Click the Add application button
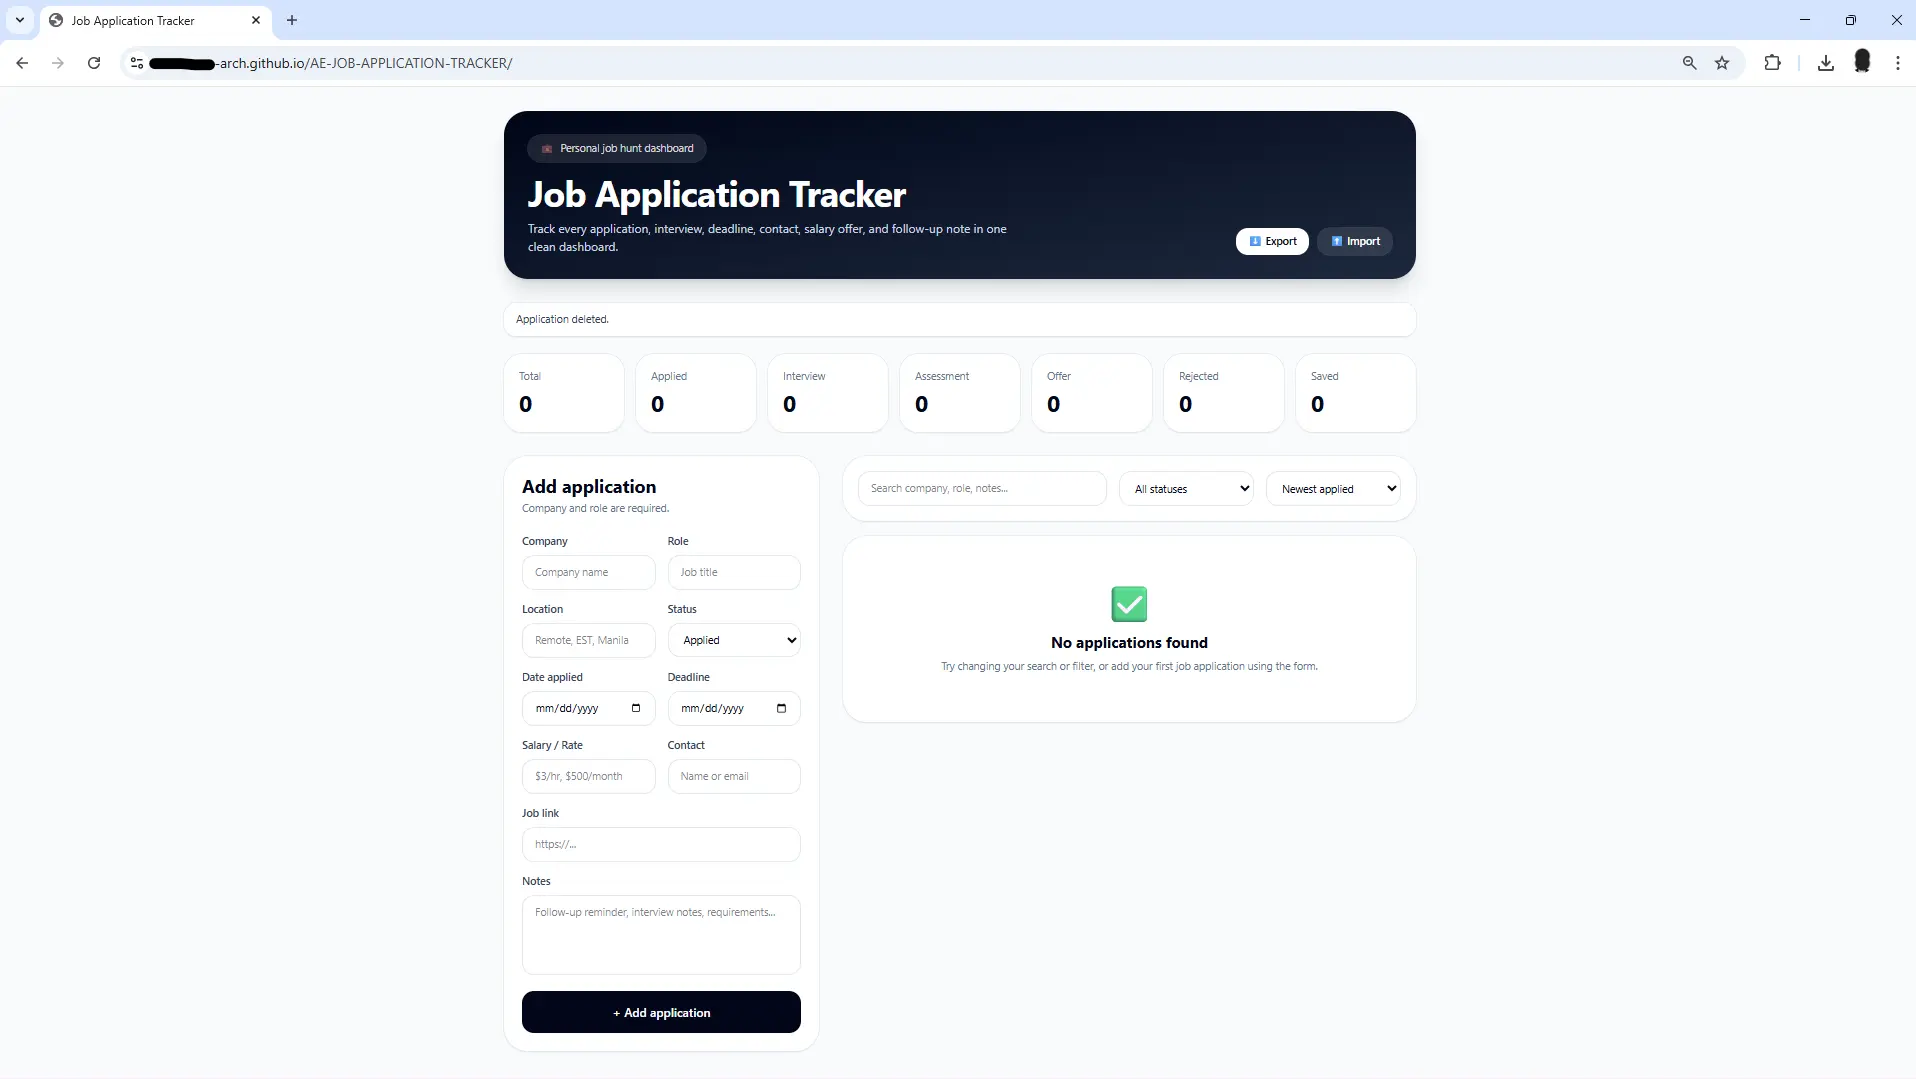Image resolution: width=1916 pixels, height=1079 pixels. tap(661, 1012)
